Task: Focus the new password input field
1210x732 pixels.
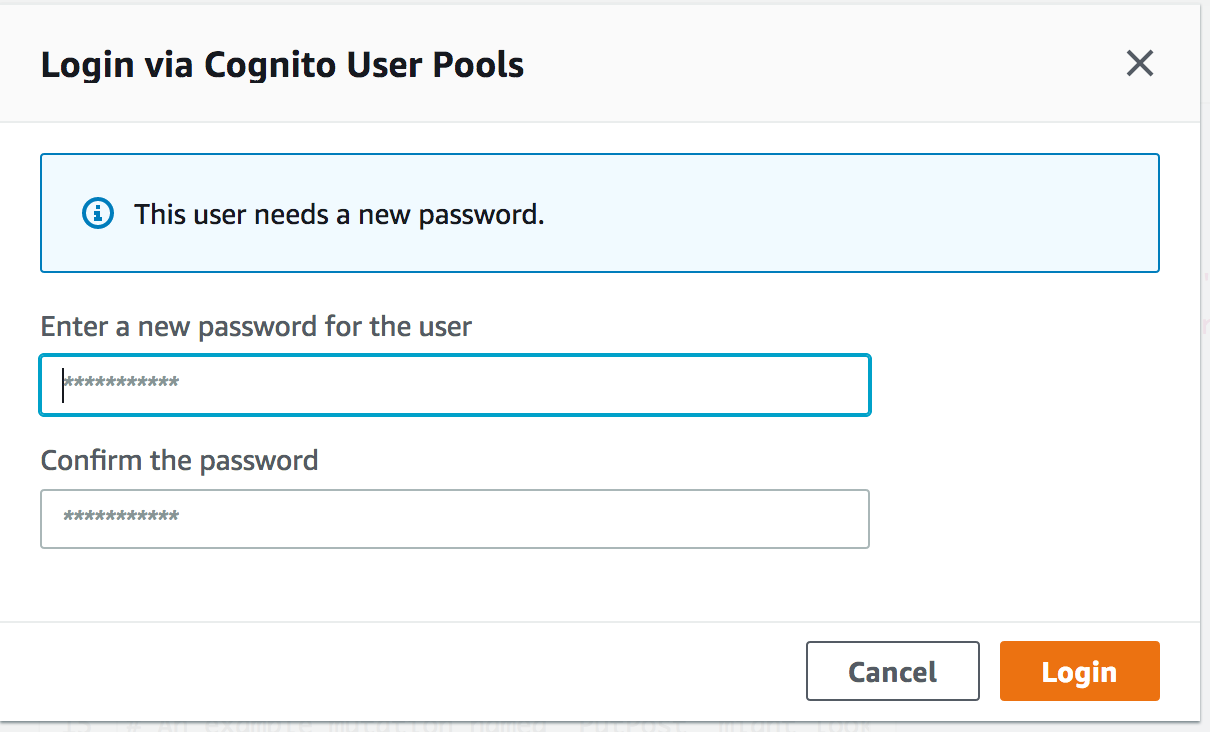Action: 455,385
